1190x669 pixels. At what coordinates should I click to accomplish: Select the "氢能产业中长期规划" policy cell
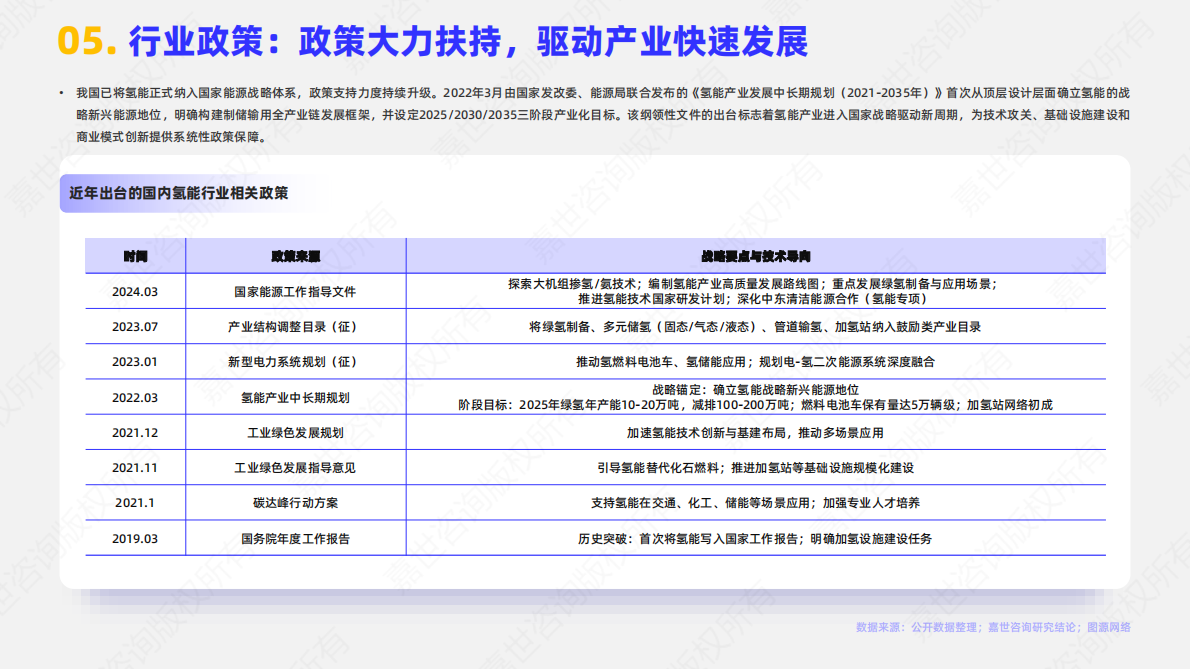(295, 398)
